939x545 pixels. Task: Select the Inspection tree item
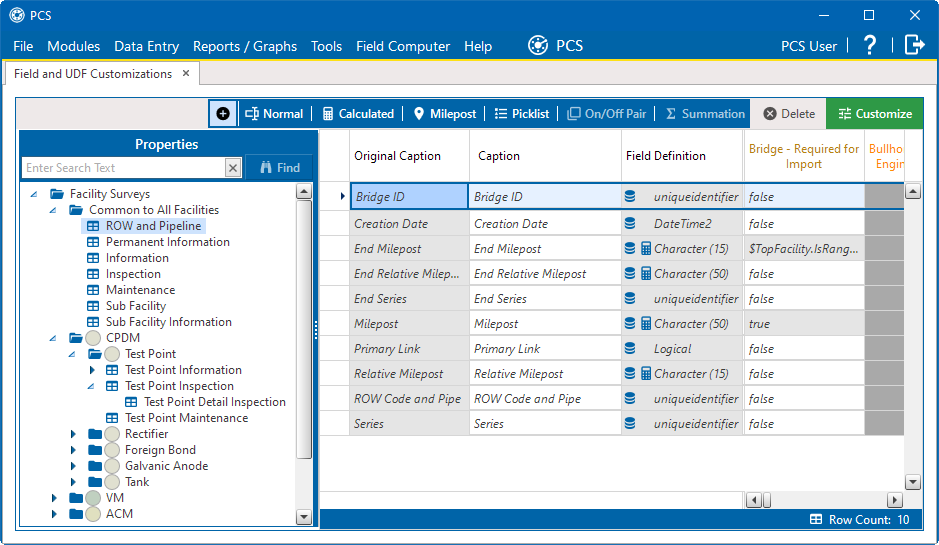click(x=133, y=274)
